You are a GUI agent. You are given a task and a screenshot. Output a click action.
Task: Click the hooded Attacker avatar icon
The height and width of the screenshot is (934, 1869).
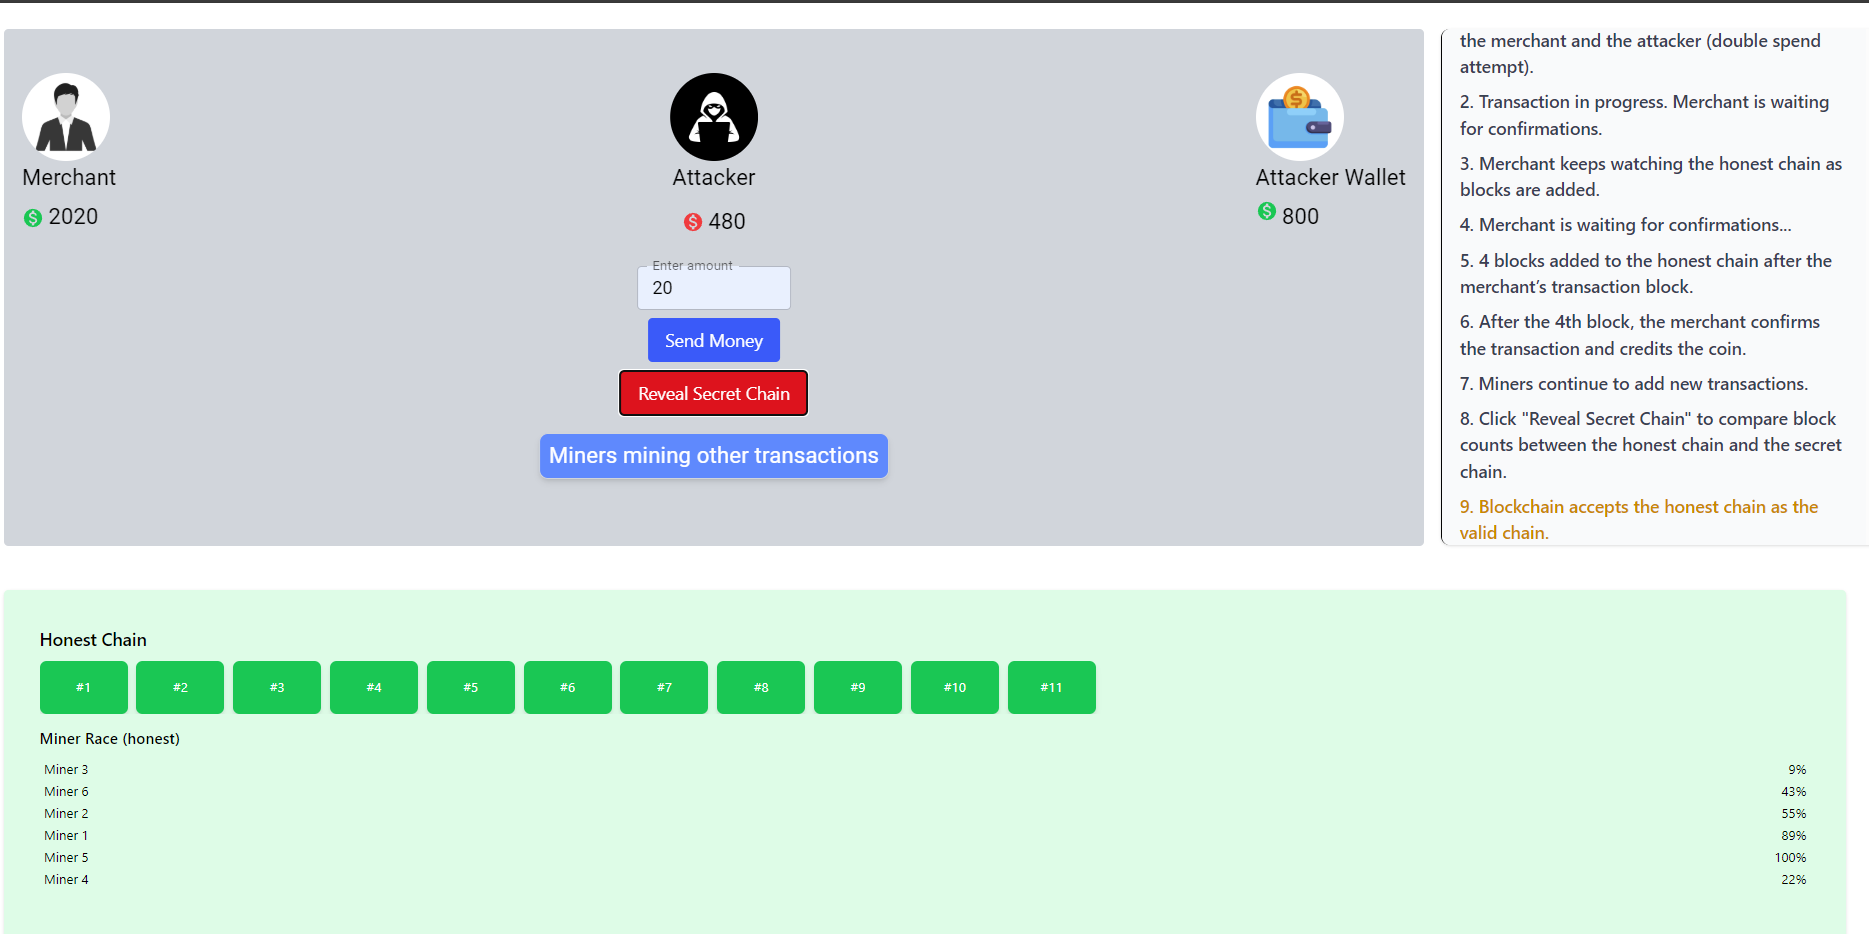point(713,117)
